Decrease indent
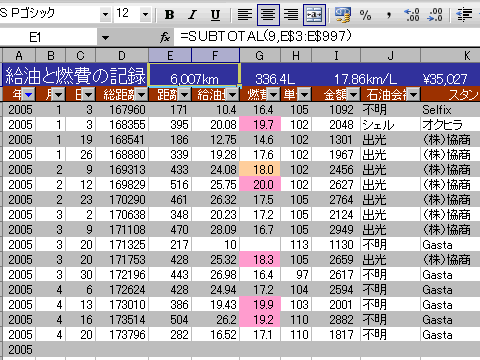Image resolution: width=480 pixels, height=360 pixels. (x=464, y=15)
